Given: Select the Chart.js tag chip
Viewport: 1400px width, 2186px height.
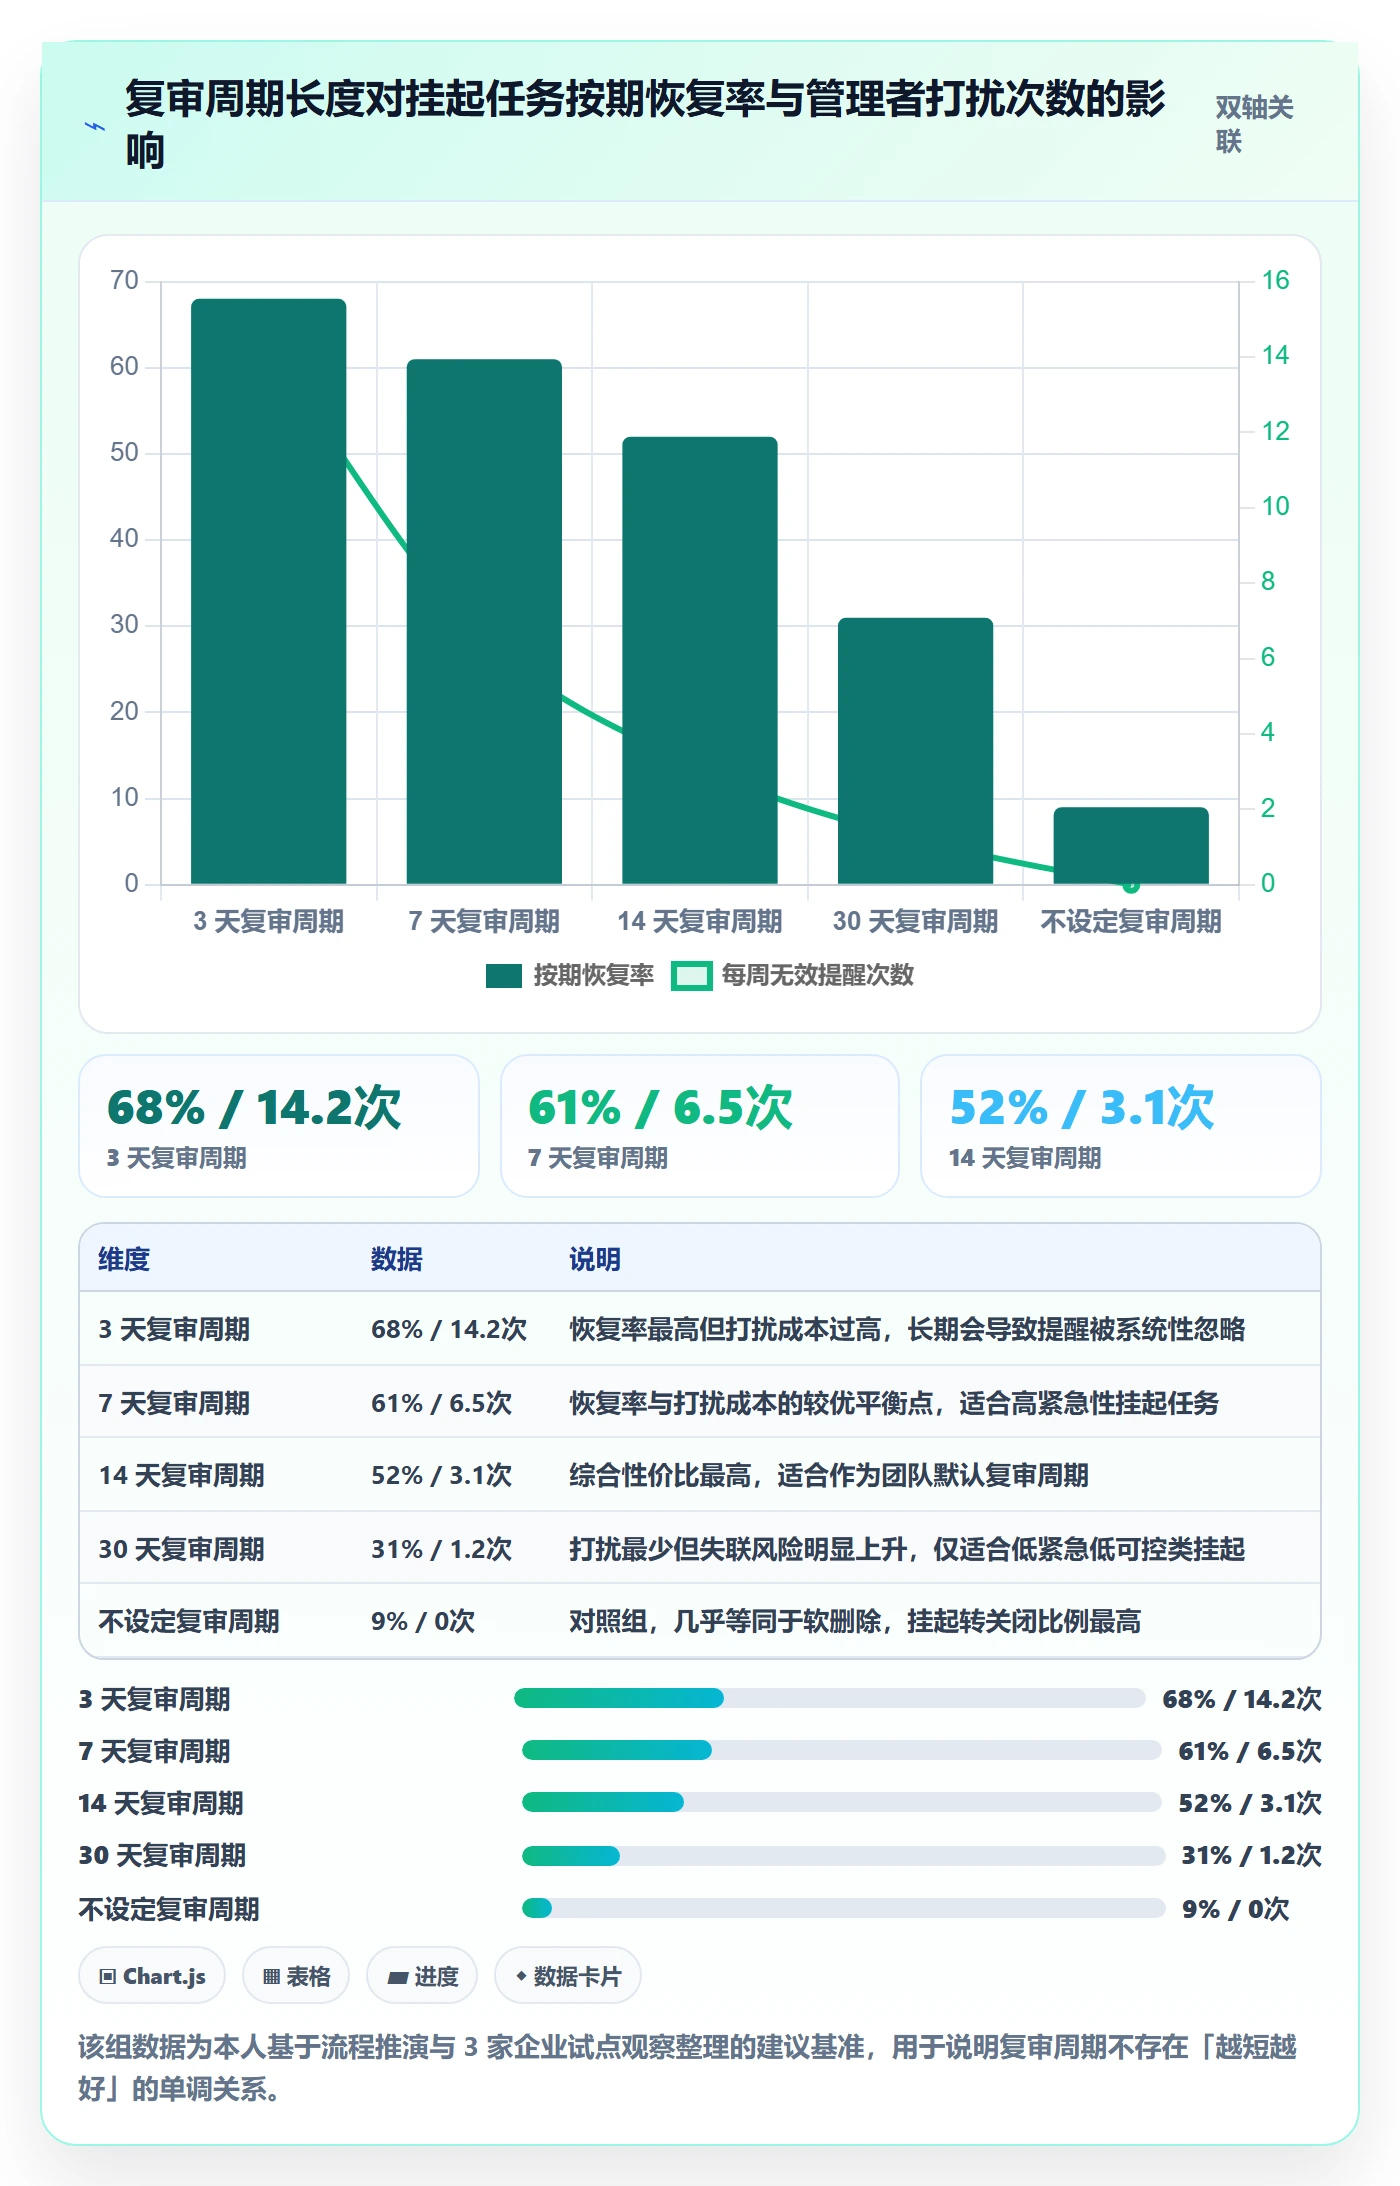Looking at the screenshot, I should coord(152,1976).
